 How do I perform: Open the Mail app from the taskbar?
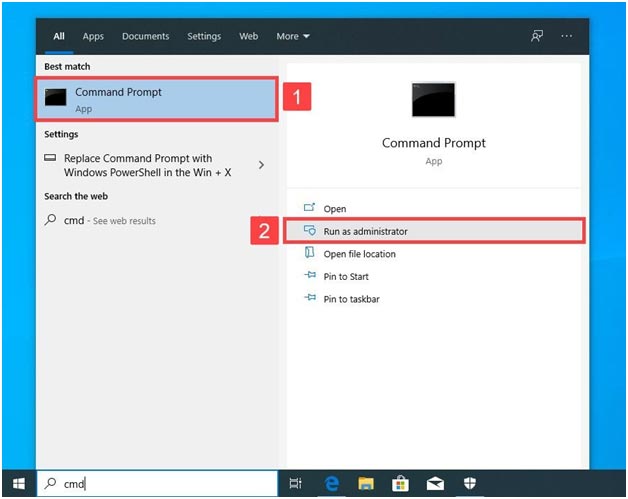click(436, 484)
